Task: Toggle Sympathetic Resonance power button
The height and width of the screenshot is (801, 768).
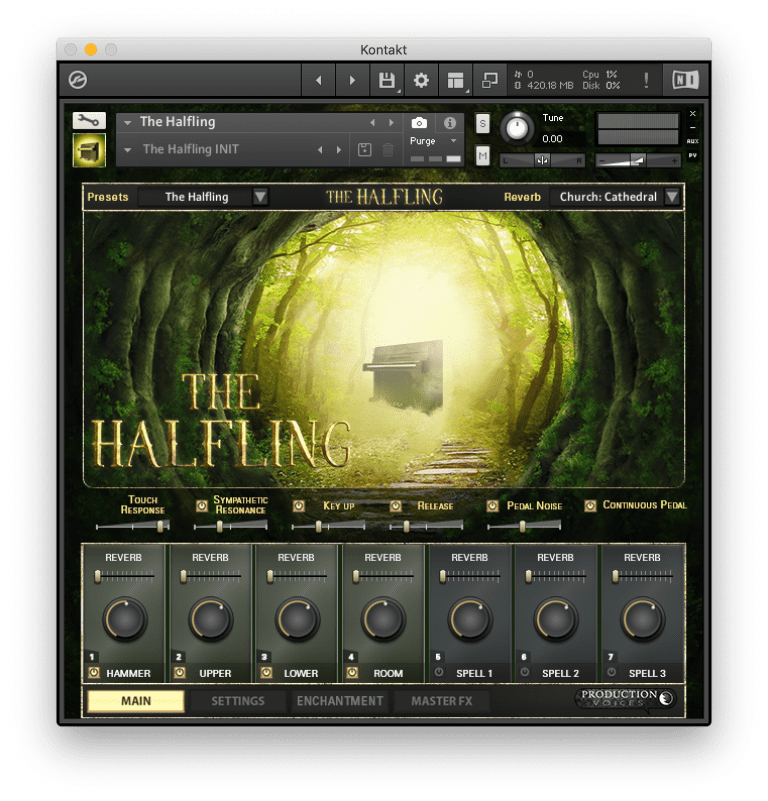Action: [202, 506]
